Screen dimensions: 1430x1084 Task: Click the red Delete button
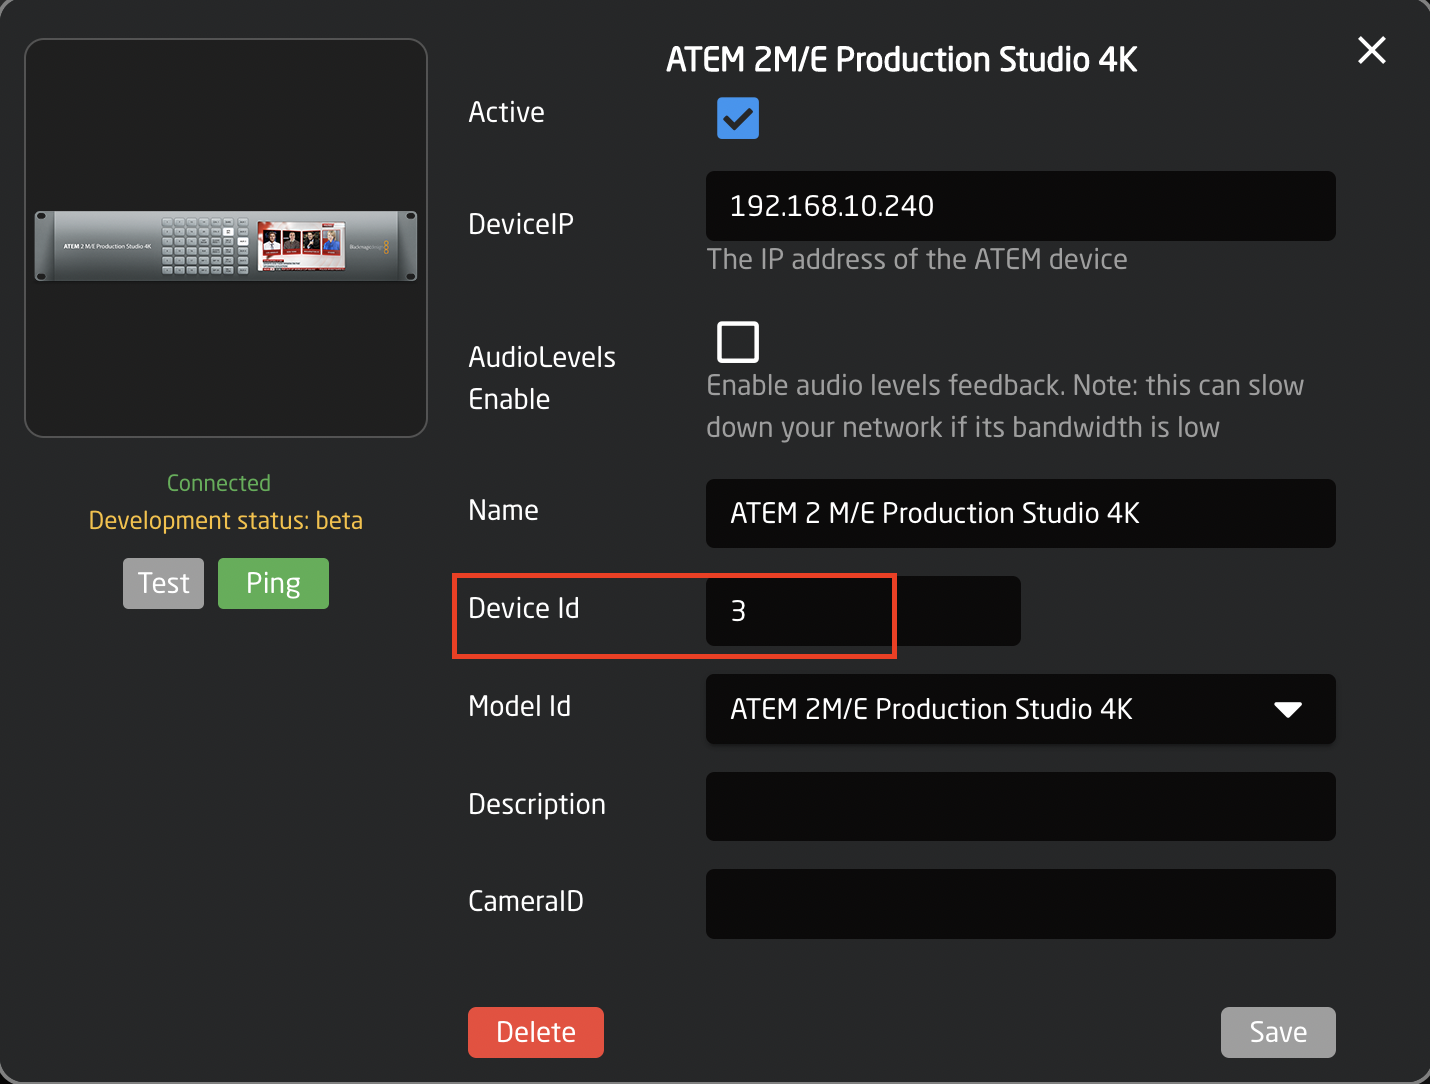pyautogui.click(x=536, y=1032)
